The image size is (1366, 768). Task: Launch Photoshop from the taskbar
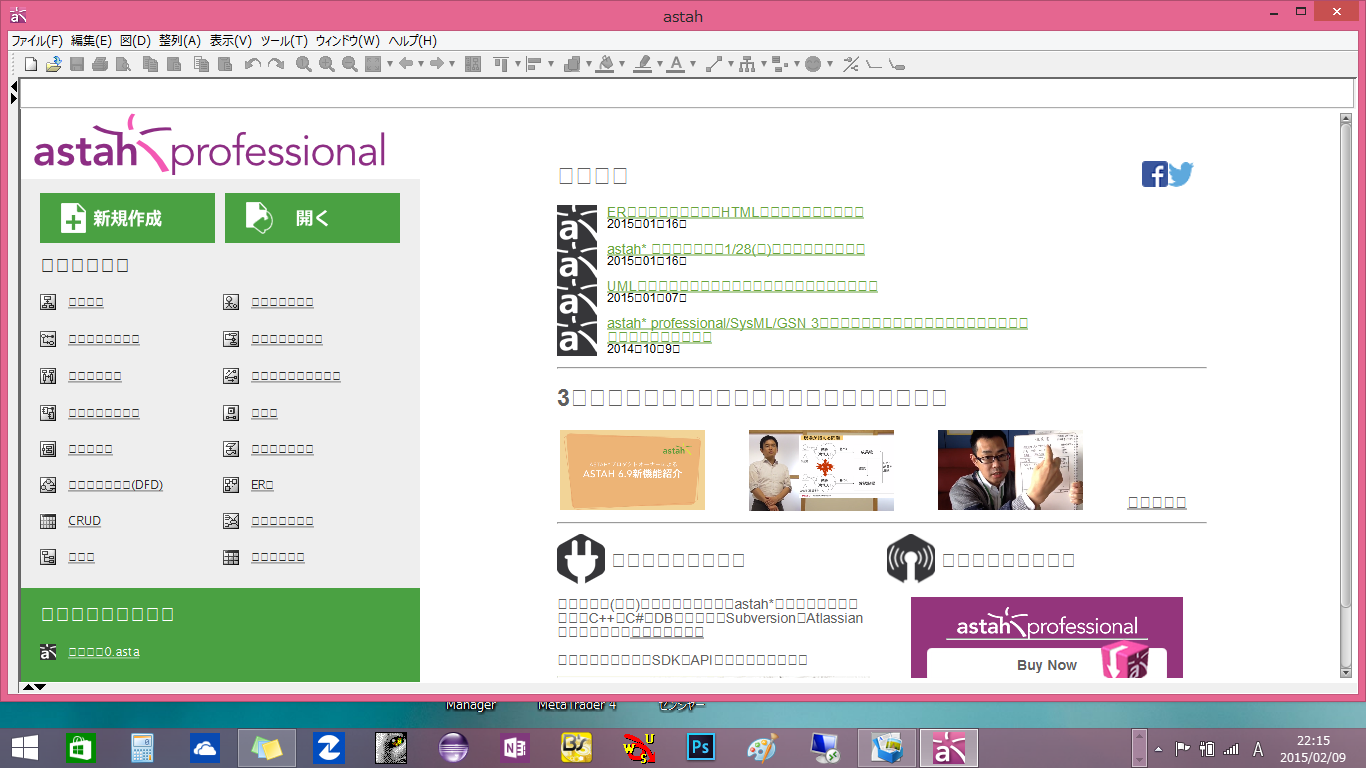(700, 748)
